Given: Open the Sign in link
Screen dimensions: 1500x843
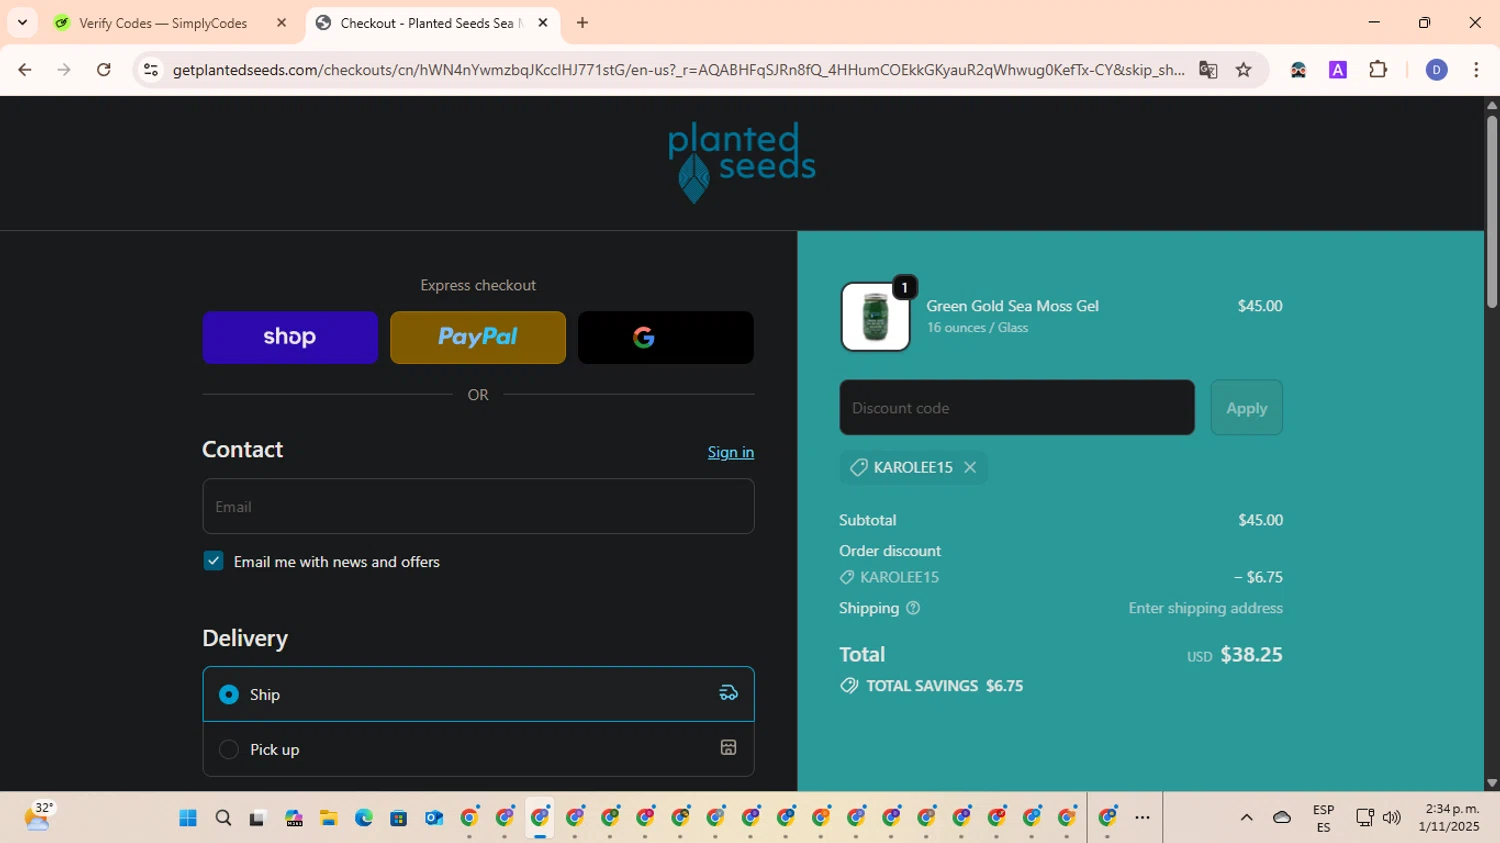Looking at the screenshot, I should pos(731,452).
